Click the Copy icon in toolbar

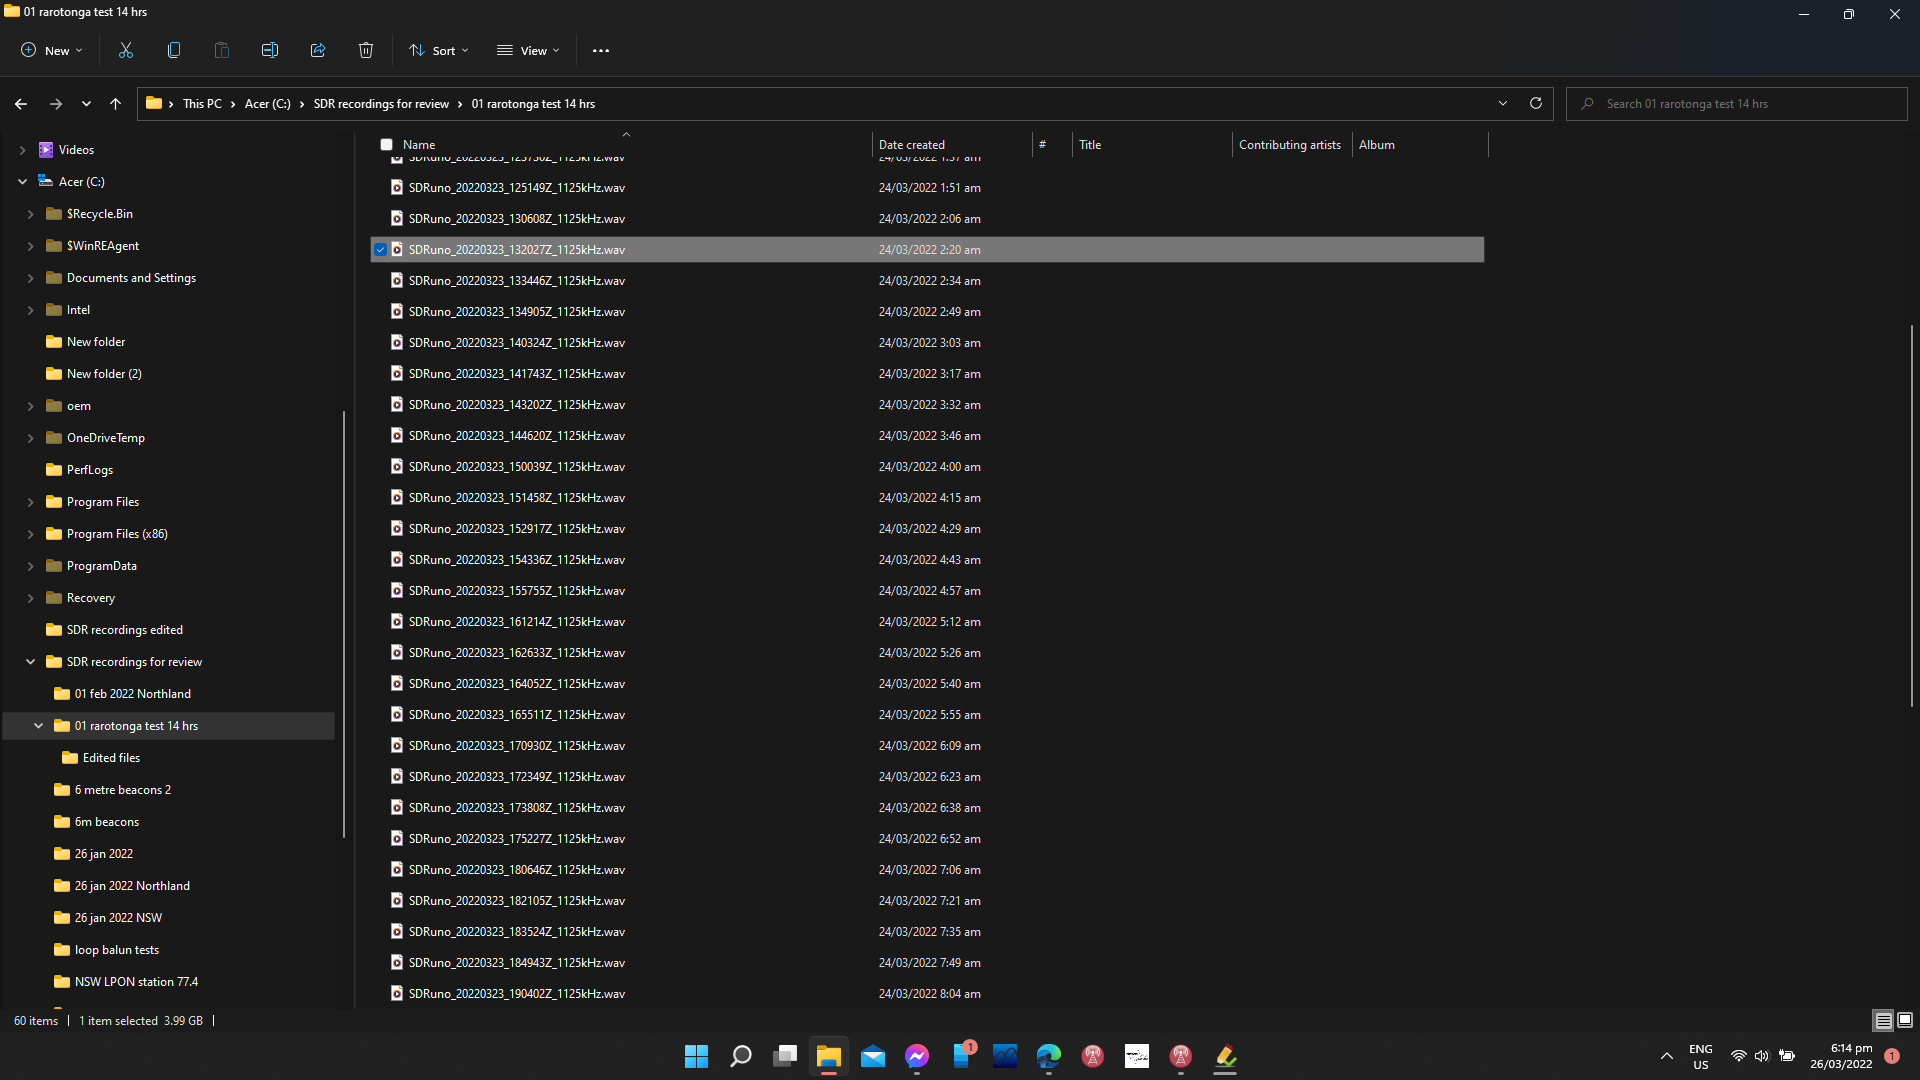(x=174, y=50)
